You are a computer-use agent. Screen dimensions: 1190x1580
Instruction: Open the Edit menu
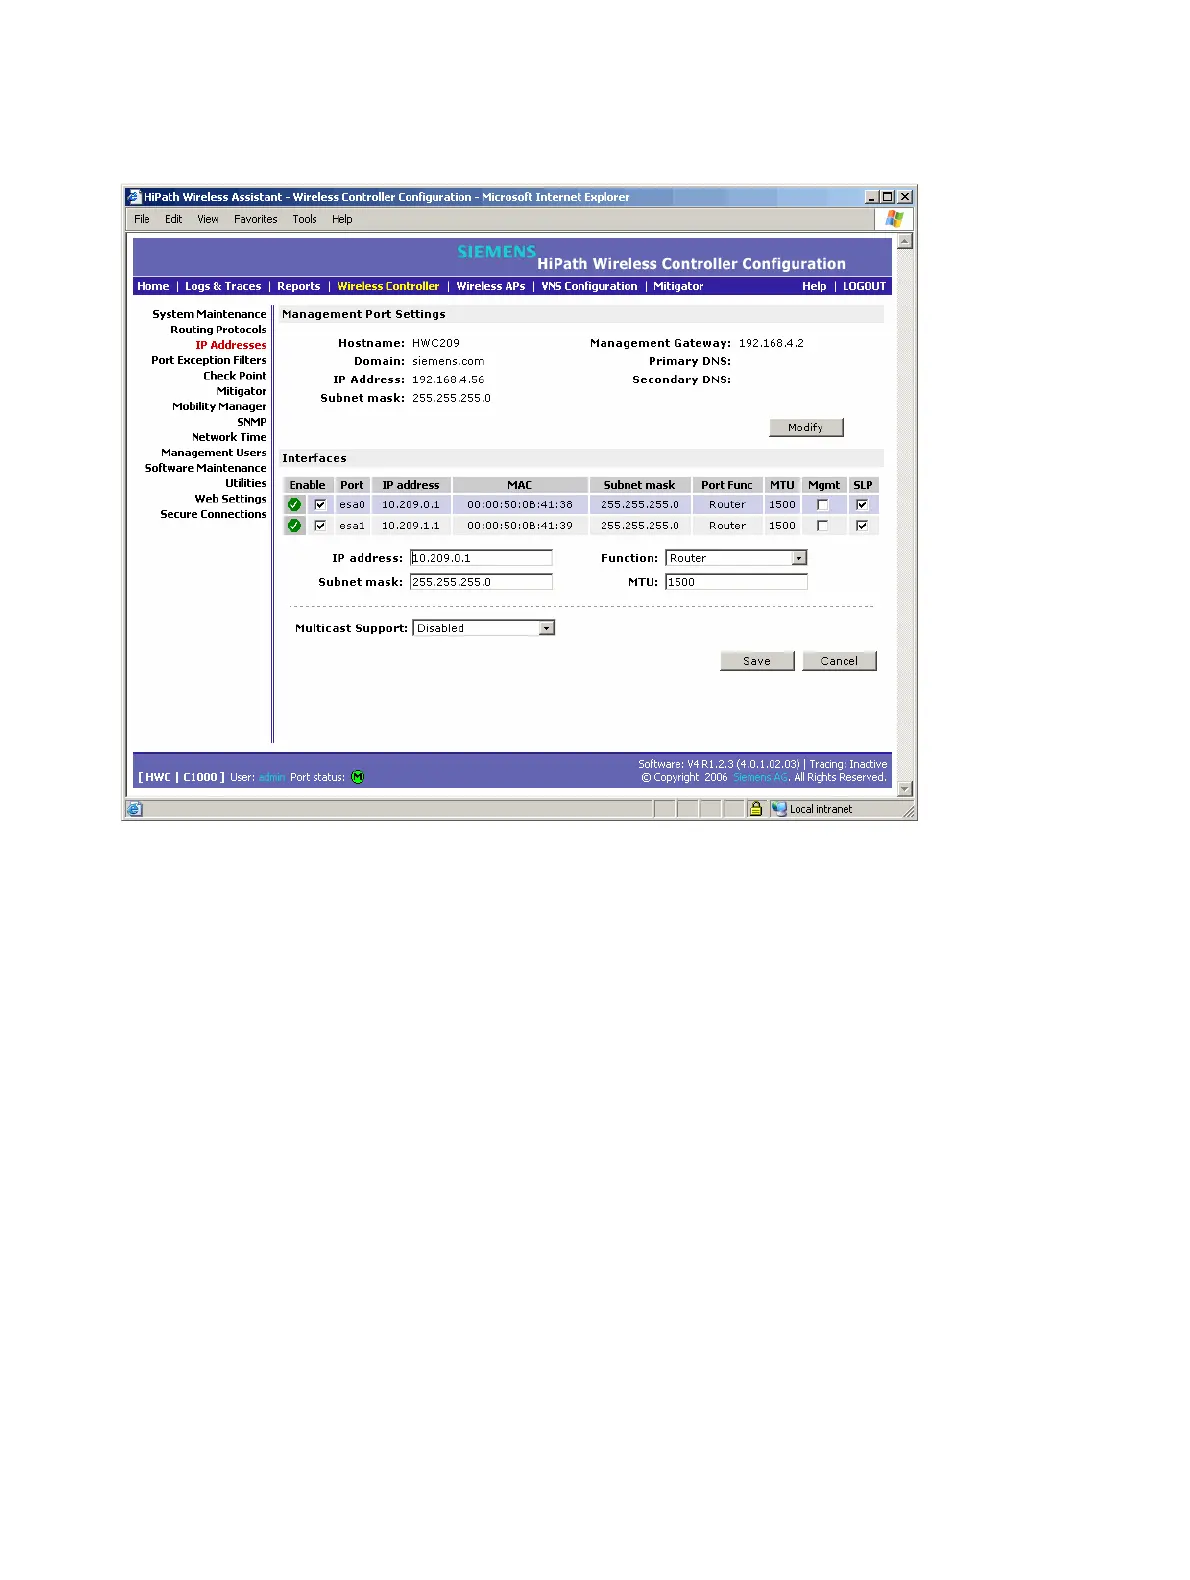[174, 219]
